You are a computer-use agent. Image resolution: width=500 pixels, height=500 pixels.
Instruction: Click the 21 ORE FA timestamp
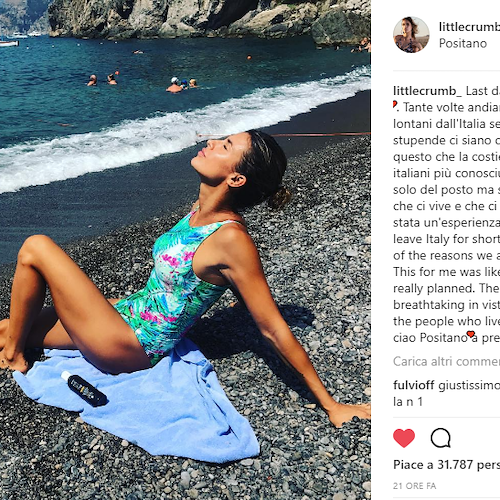pos(415,486)
